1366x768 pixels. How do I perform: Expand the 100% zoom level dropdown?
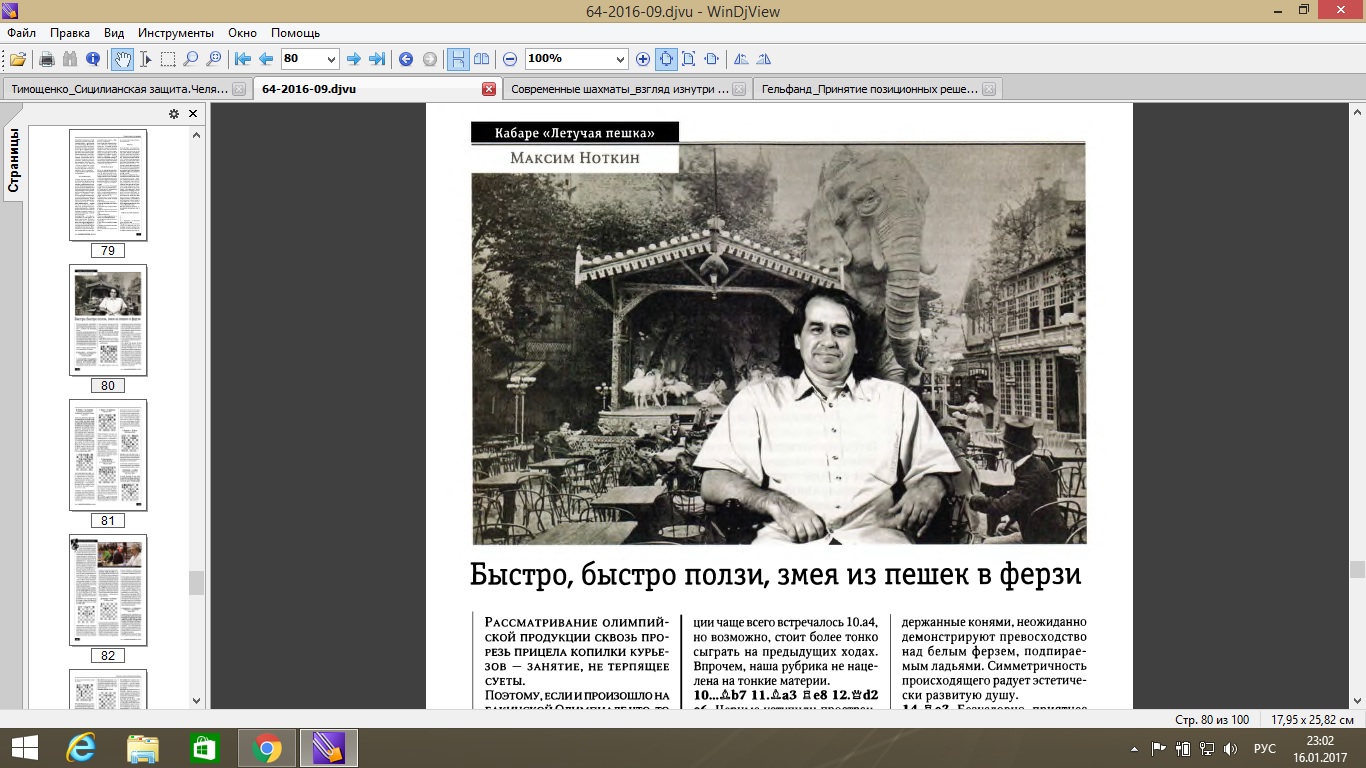point(621,59)
